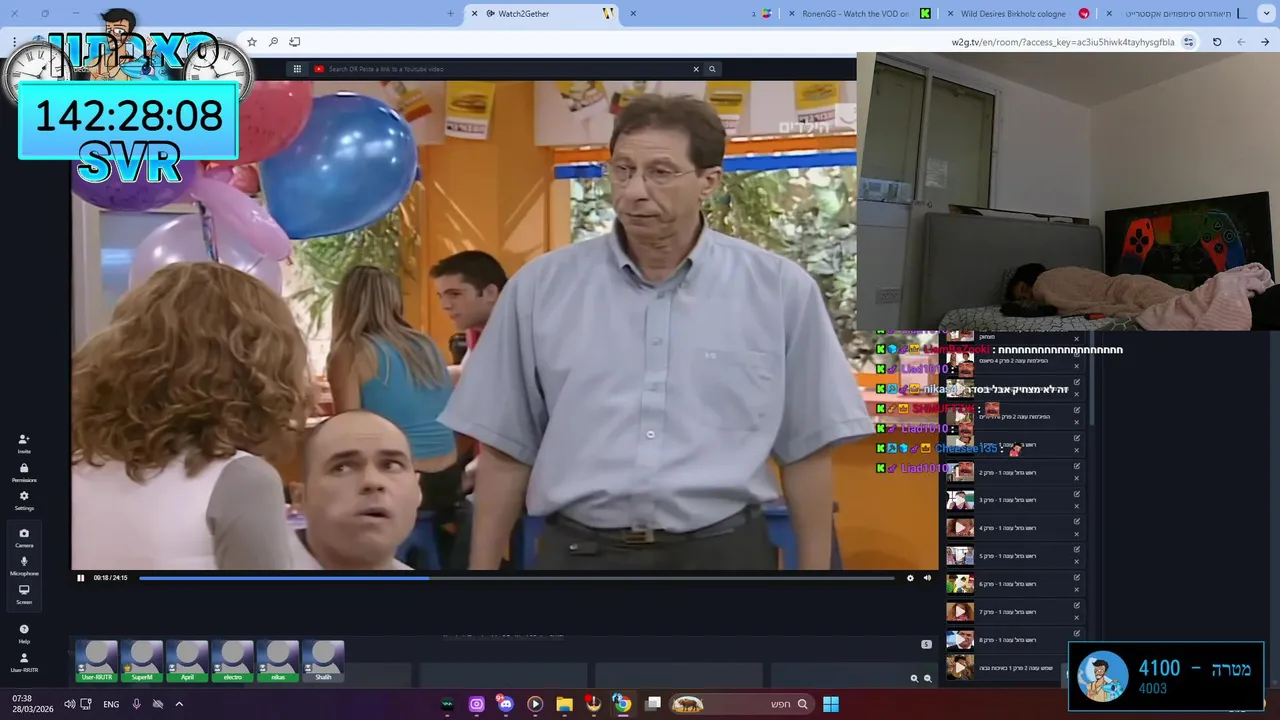This screenshot has width=1280, height=720.
Task: Close the Wild Desires Birkholz cologne tab
Action: pyautogui.click(x=949, y=14)
